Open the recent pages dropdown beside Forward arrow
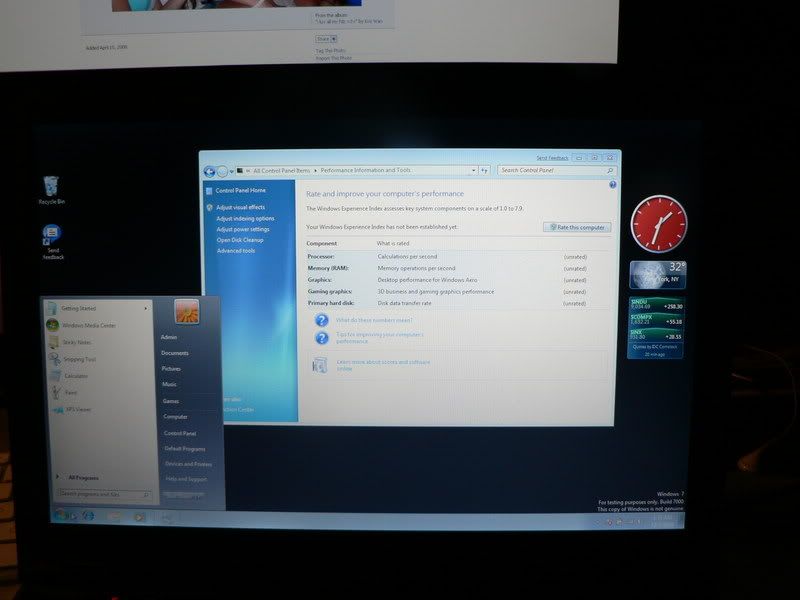800x600 pixels. [x=232, y=171]
